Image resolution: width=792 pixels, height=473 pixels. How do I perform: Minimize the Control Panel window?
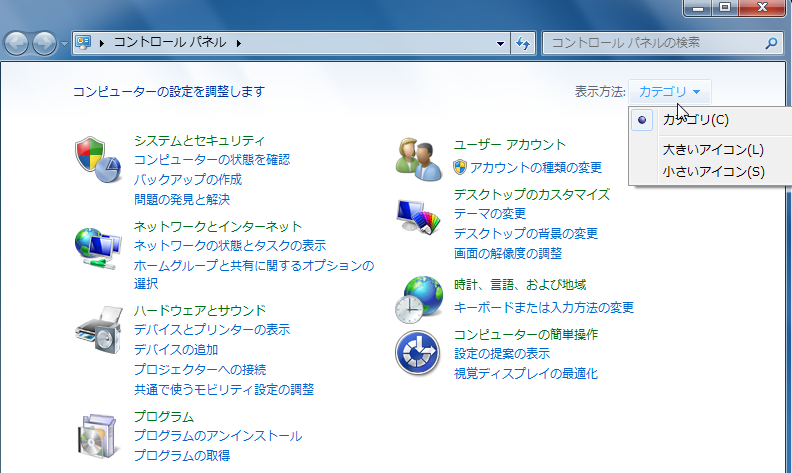(698, 8)
